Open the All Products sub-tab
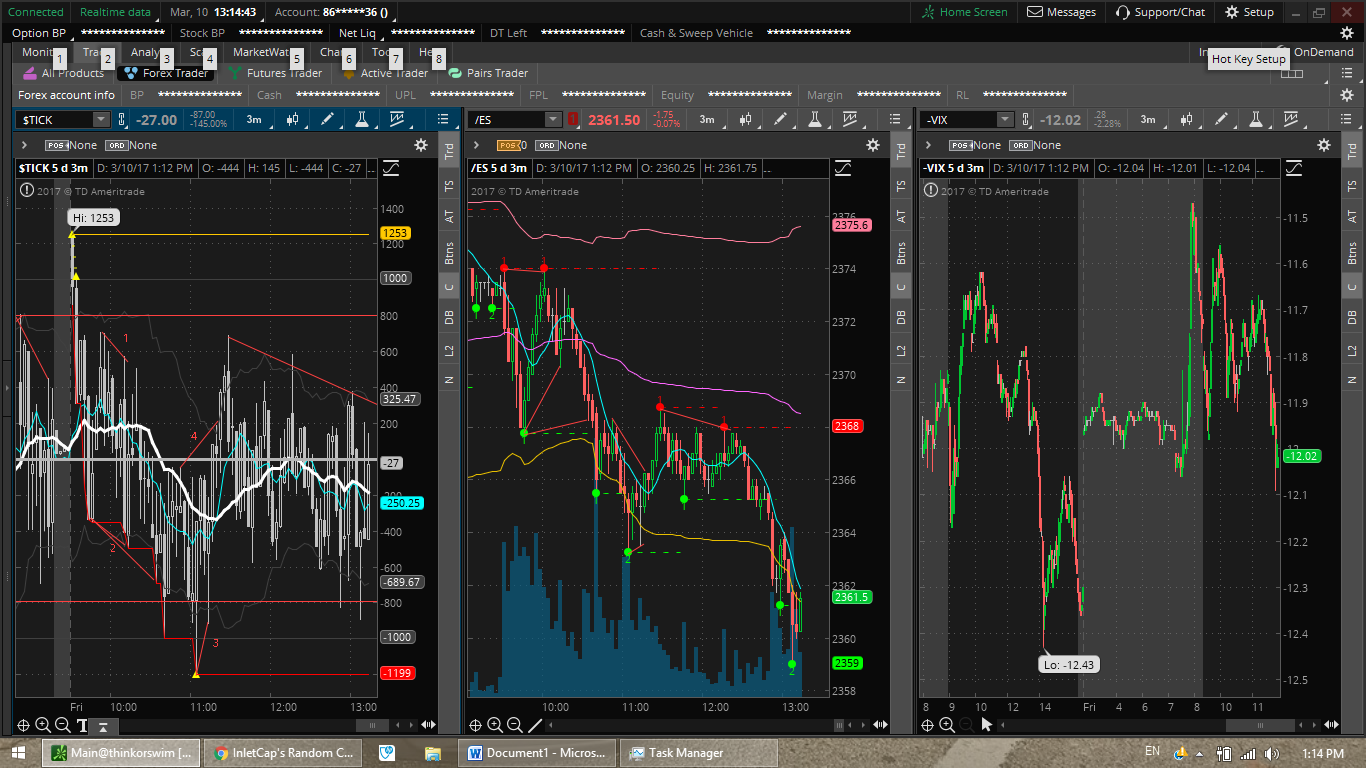1366x768 pixels. click(63, 73)
